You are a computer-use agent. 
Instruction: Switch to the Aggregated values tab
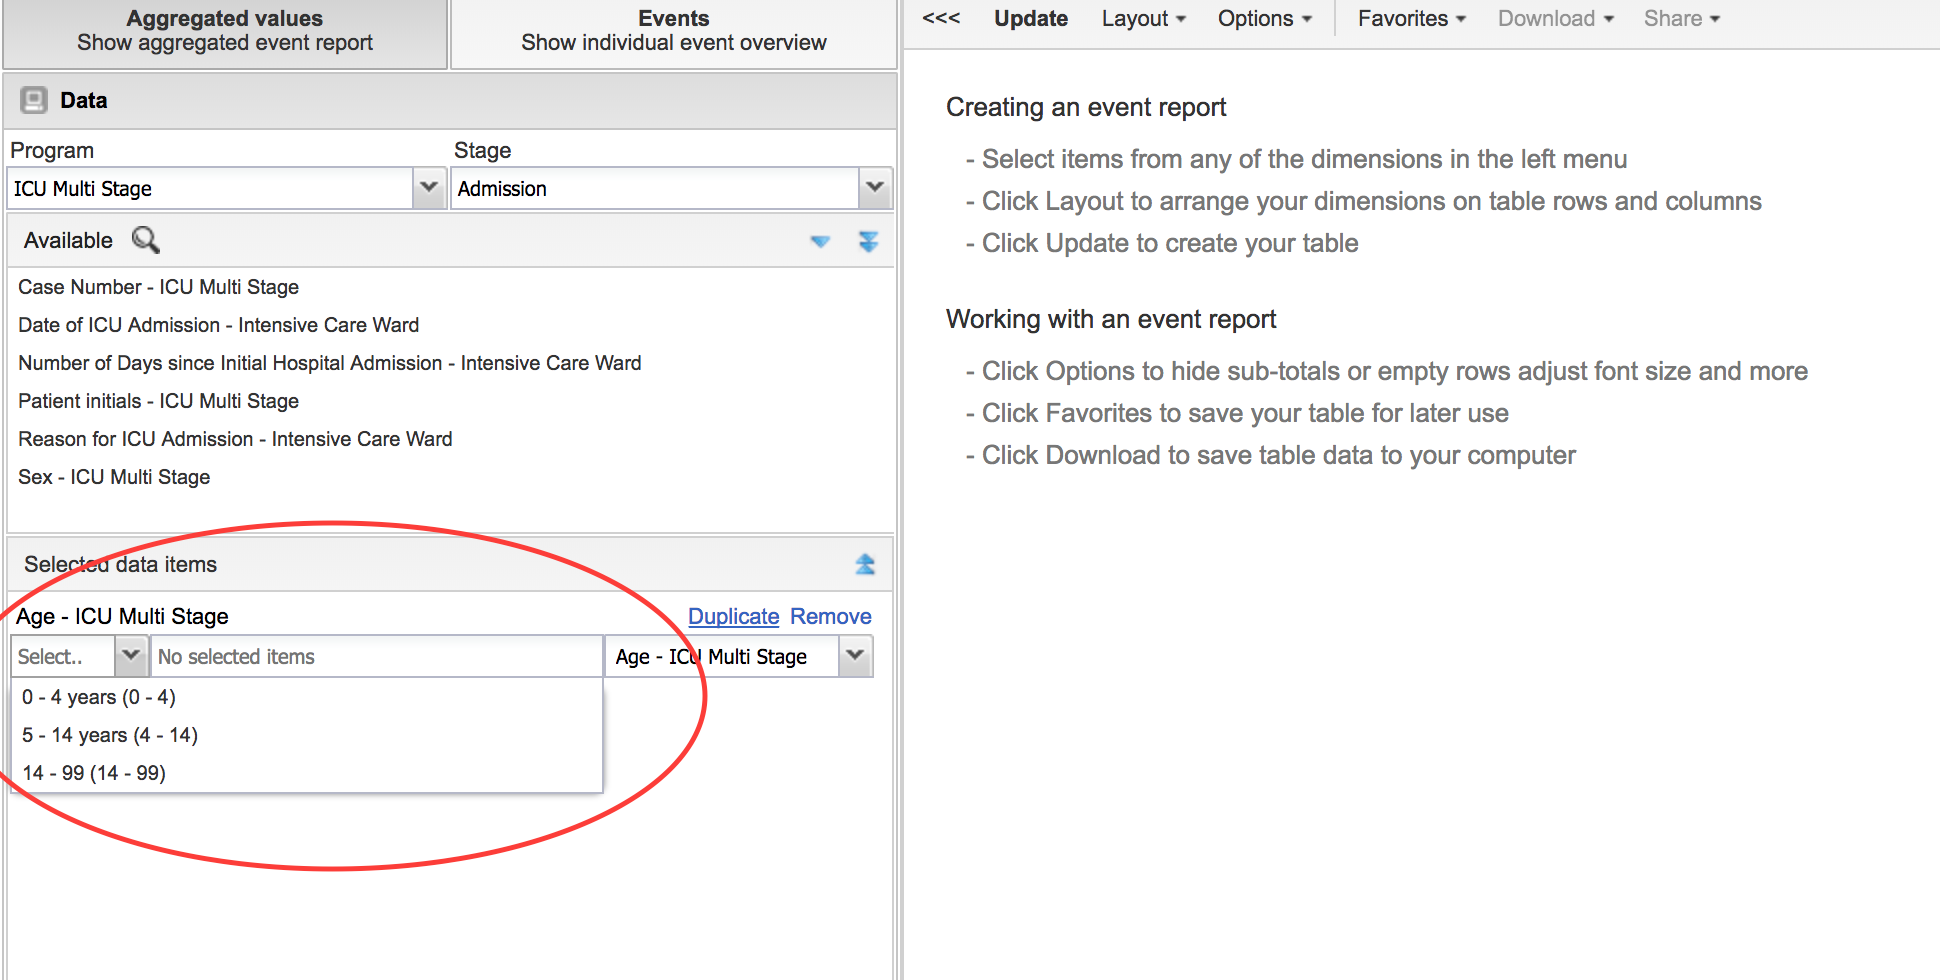point(225,31)
